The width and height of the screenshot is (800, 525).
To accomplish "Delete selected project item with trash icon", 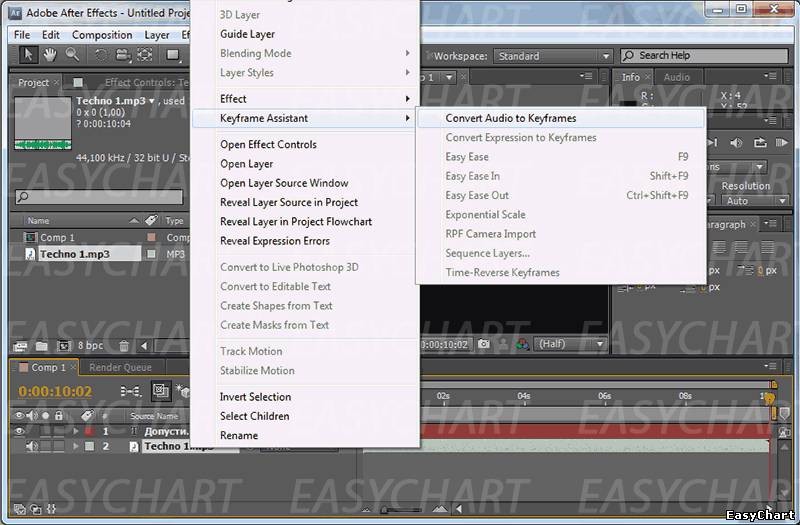I will pos(123,346).
